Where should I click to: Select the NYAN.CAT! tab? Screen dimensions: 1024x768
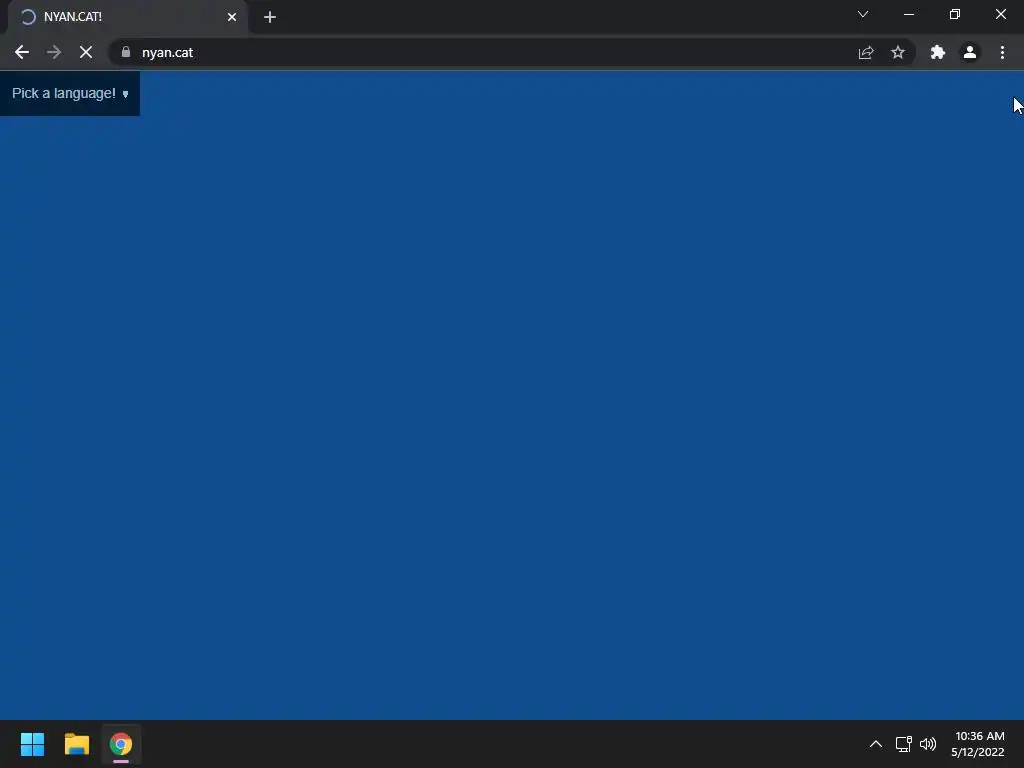(x=127, y=17)
